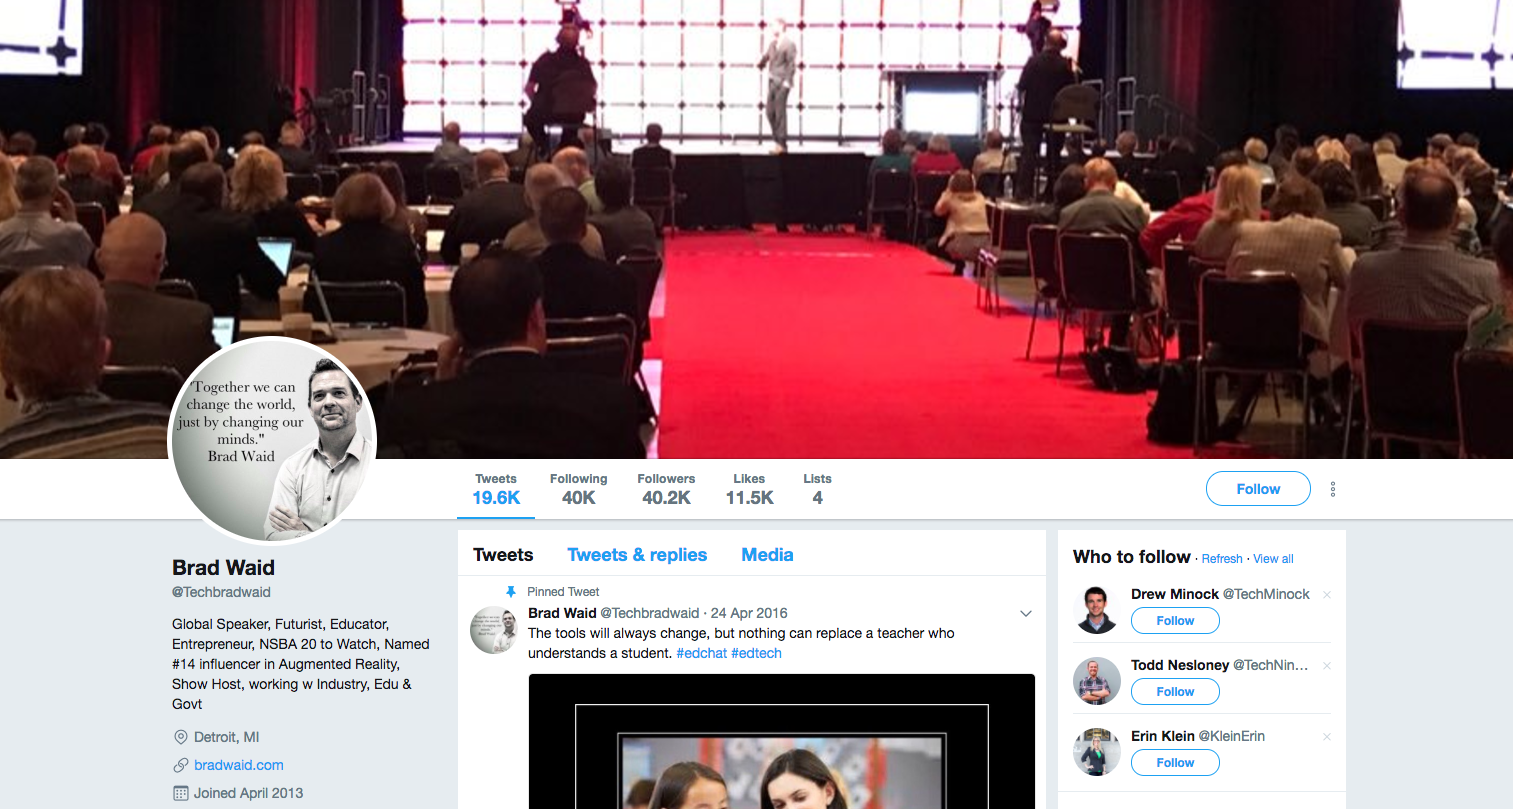Image resolution: width=1513 pixels, height=809 pixels.
Task: Open Drew Minock @TechMinock profile name
Action: (x=1220, y=594)
